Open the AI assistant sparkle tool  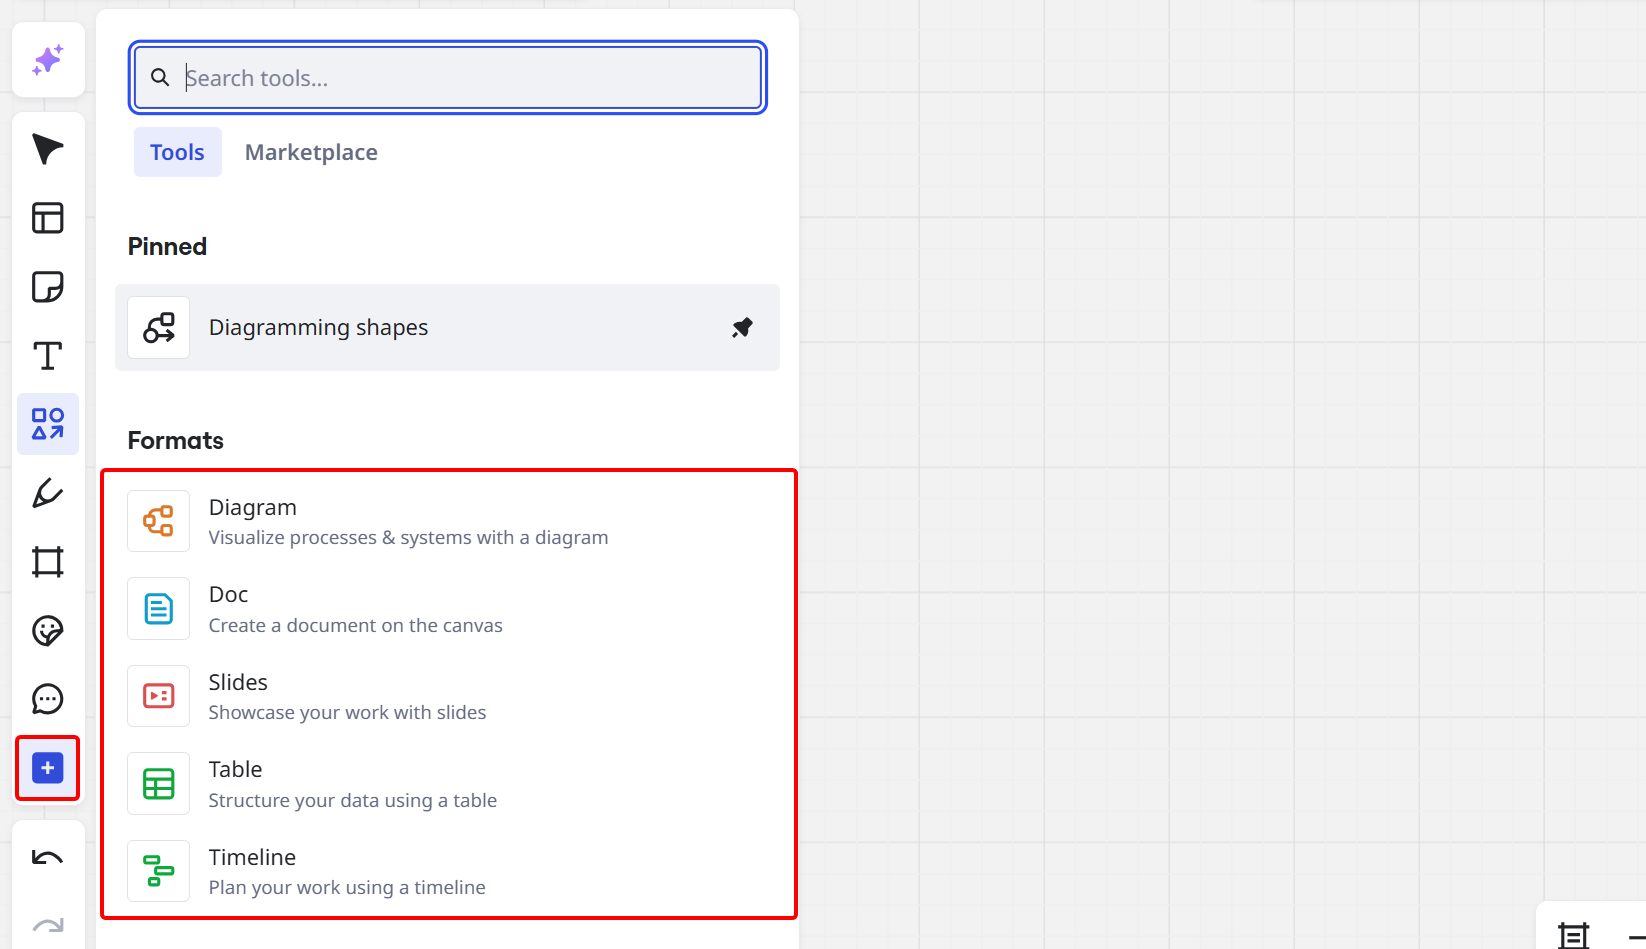tap(47, 59)
